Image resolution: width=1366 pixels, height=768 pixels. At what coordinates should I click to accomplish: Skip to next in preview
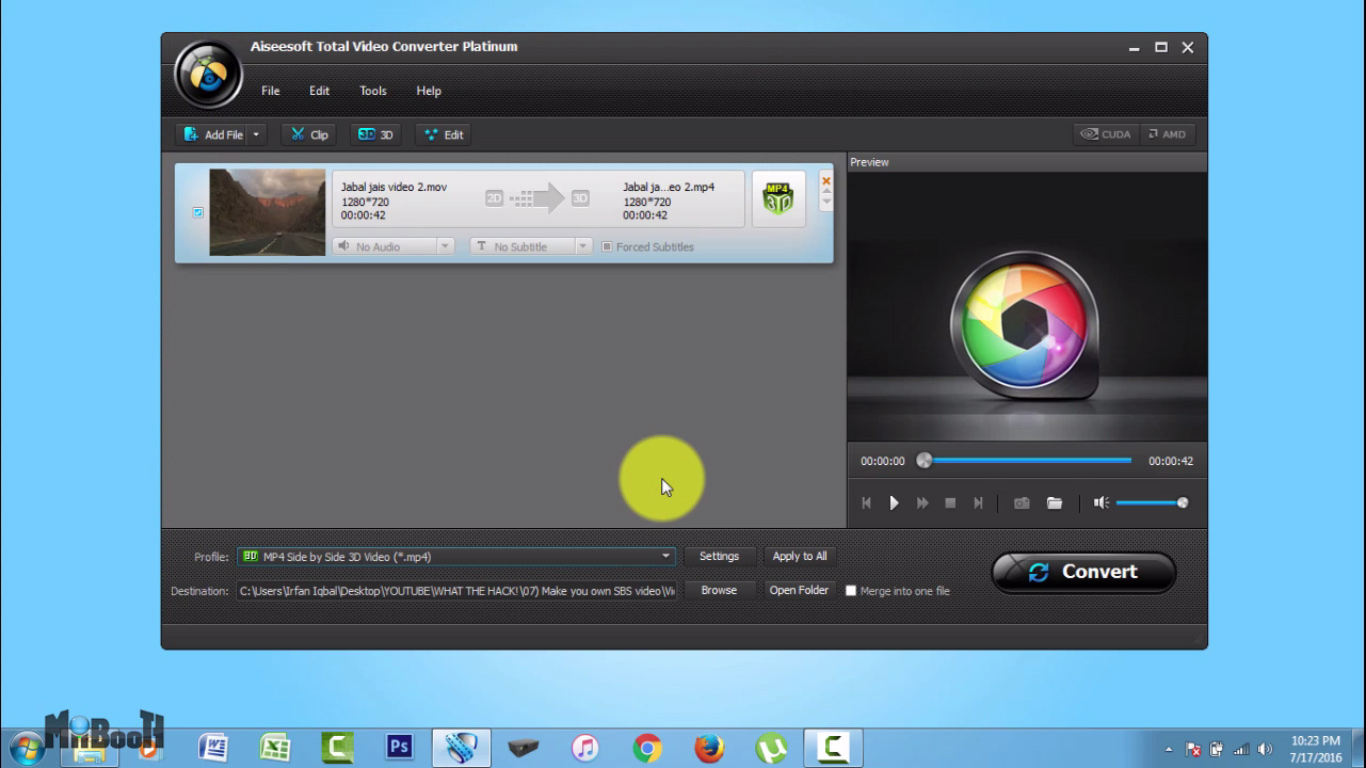click(x=978, y=503)
